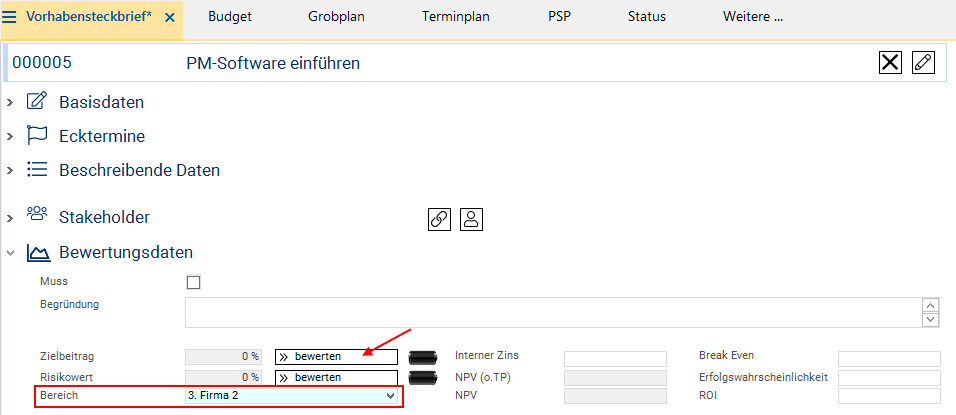Click bewerten button for Risikowert
Screen dimensions: 956x415
coord(336,378)
